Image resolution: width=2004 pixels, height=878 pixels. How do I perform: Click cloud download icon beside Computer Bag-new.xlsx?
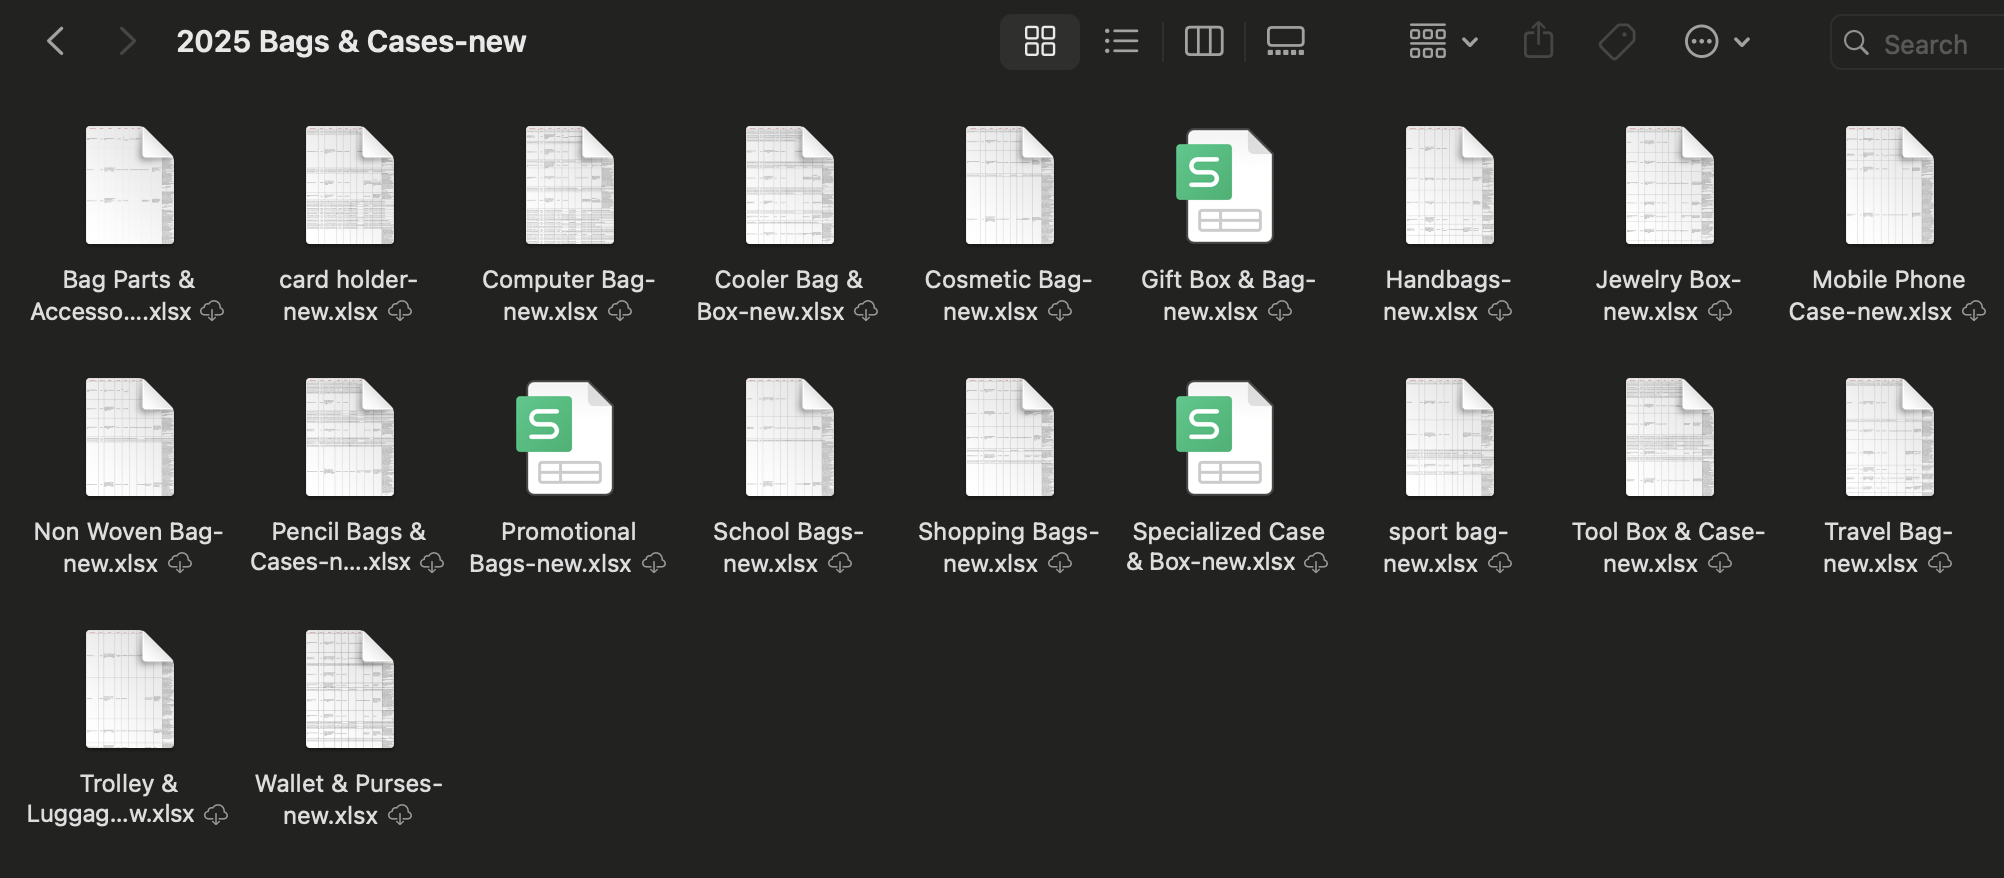coord(620,311)
